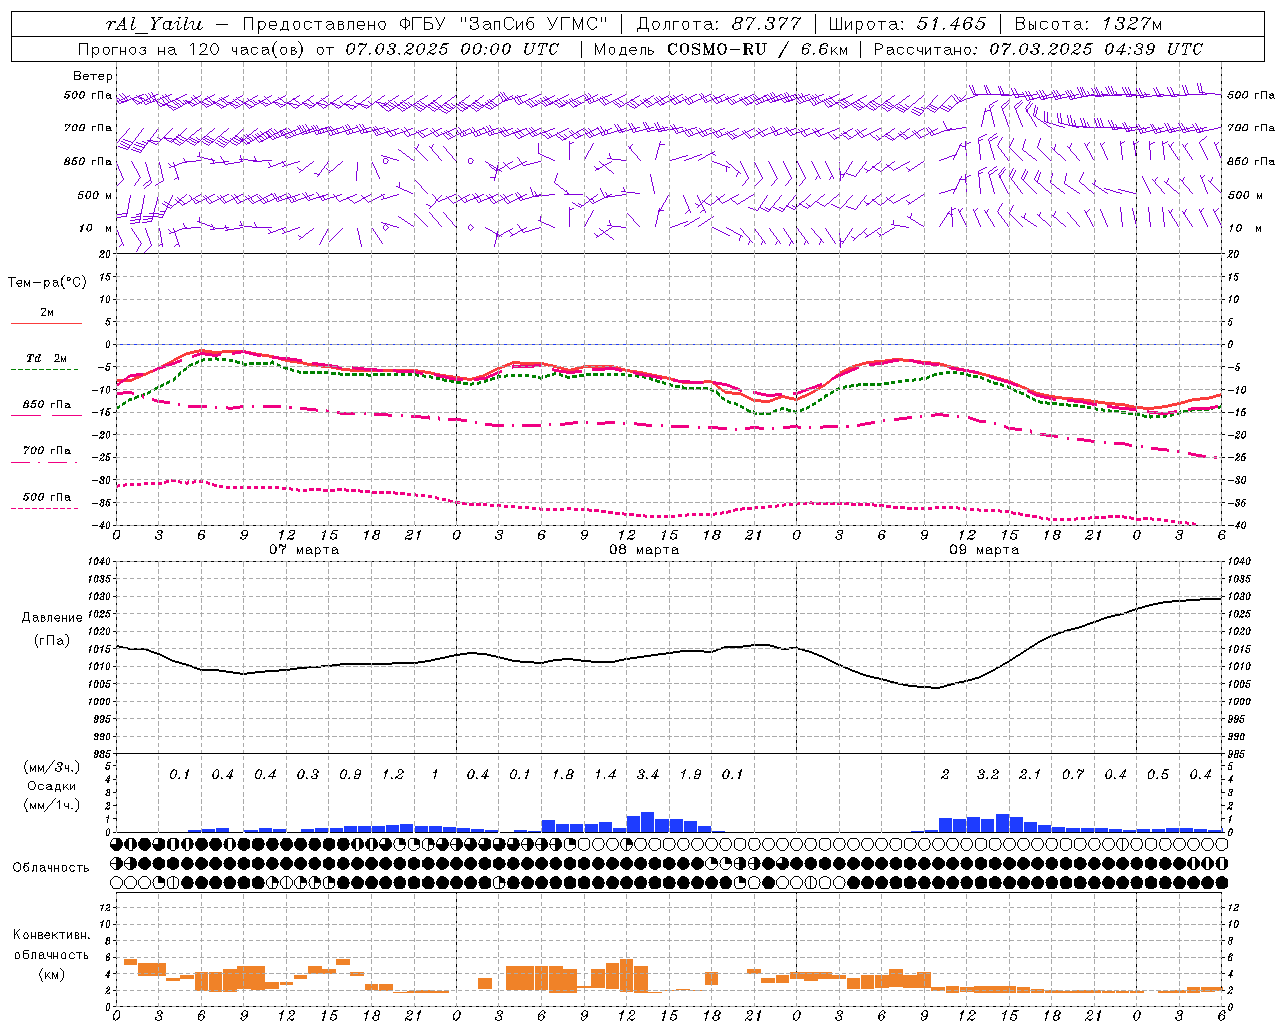The image size is (1280, 1024).
Task: Click the 1.2 three-hour precipitation value
Action: [x=393, y=774]
